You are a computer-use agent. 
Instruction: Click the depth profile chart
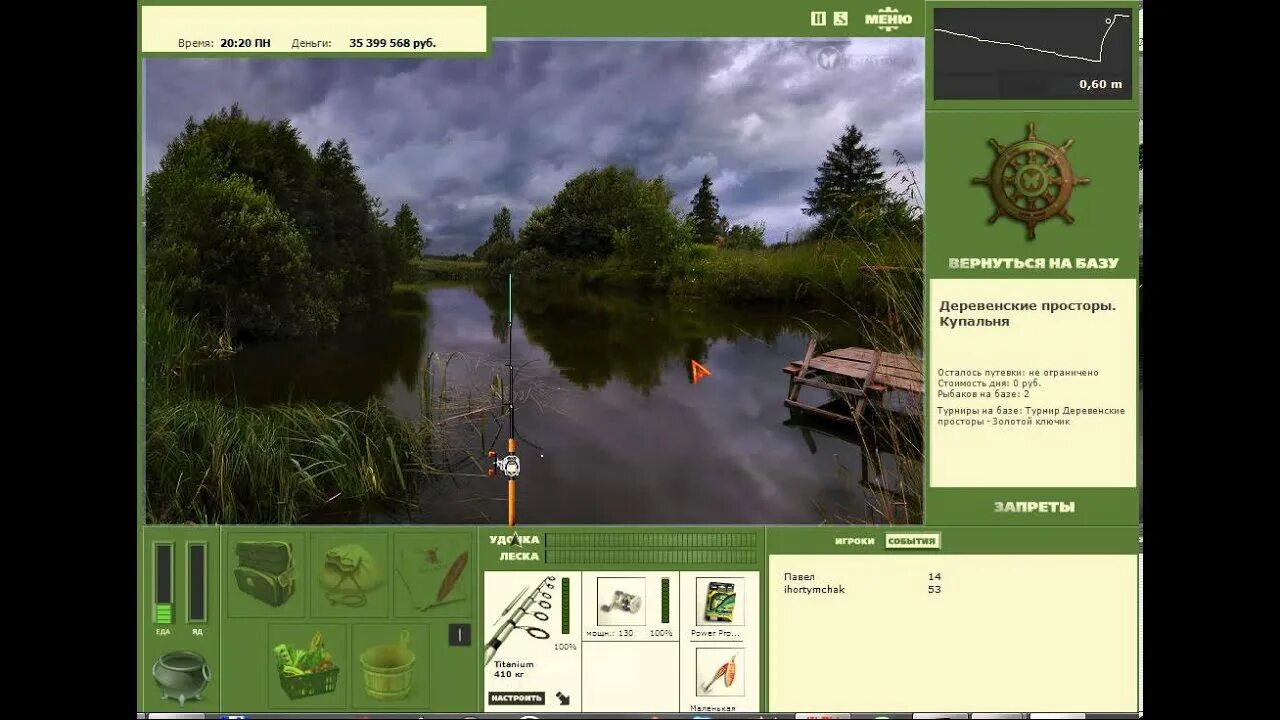[1033, 54]
